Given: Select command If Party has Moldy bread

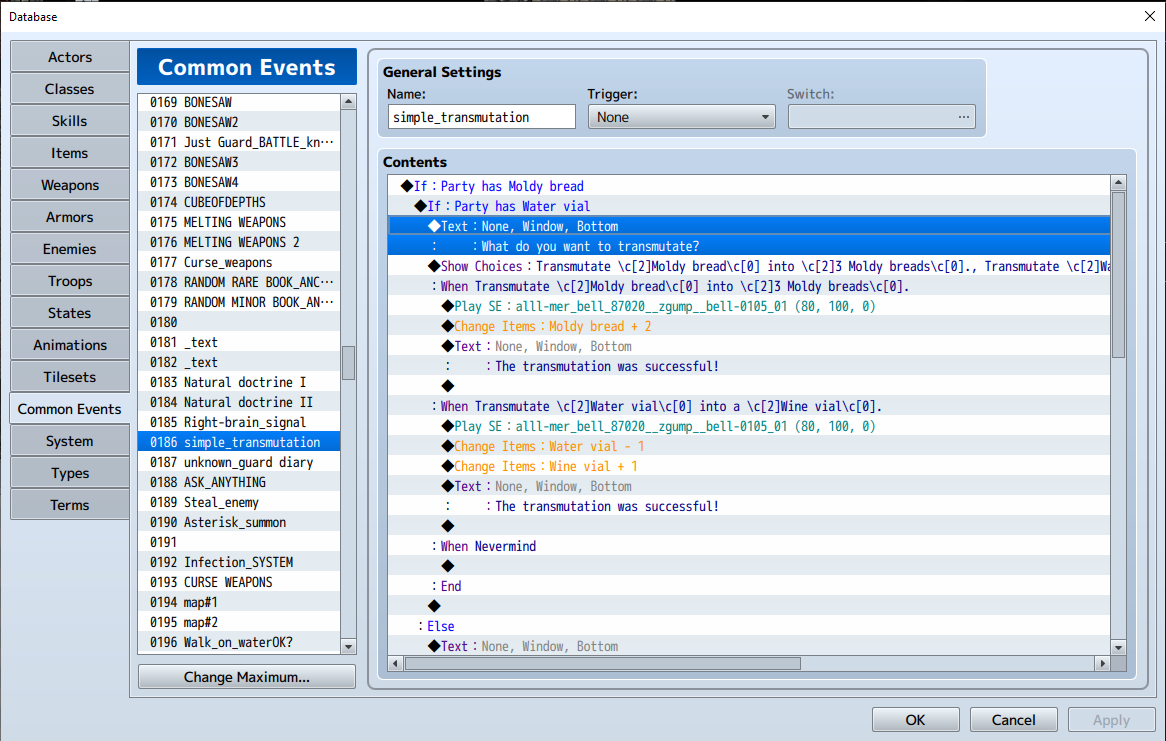Looking at the screenshot, I should tap(749, 186).
